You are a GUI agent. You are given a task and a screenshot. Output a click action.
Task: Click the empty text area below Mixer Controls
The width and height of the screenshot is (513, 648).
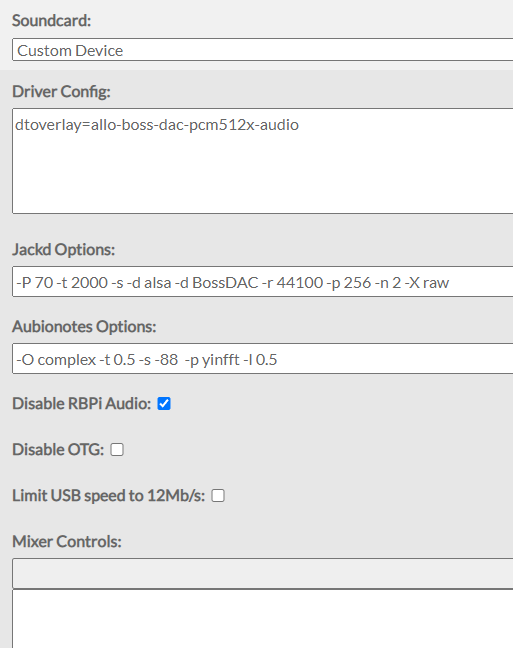click(263, 619)
